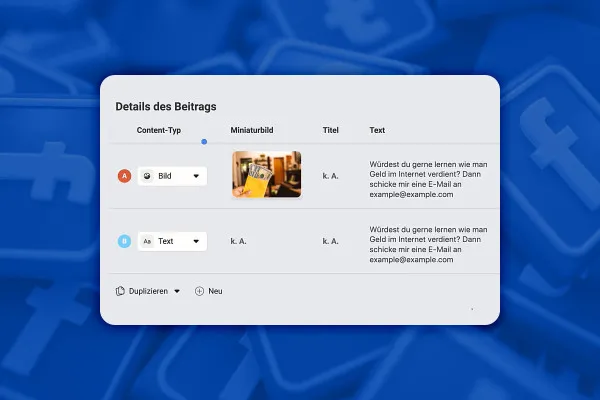Open the Bild content-type dropdown in row A

tap(172, 176)
